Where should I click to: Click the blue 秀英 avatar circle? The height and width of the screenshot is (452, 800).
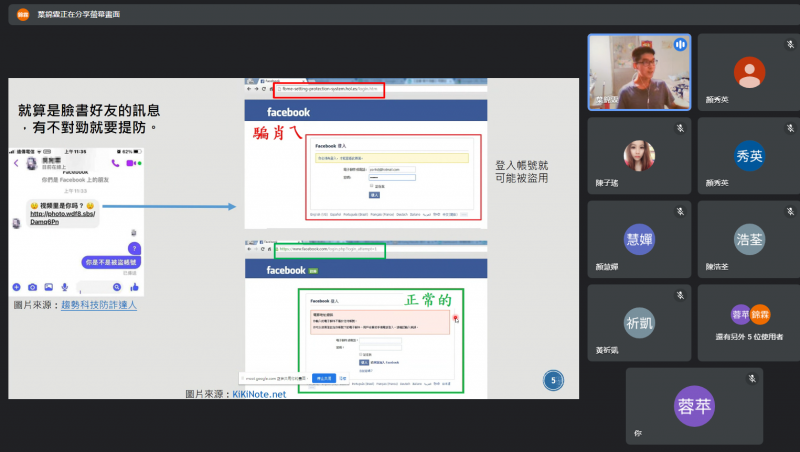749,156
